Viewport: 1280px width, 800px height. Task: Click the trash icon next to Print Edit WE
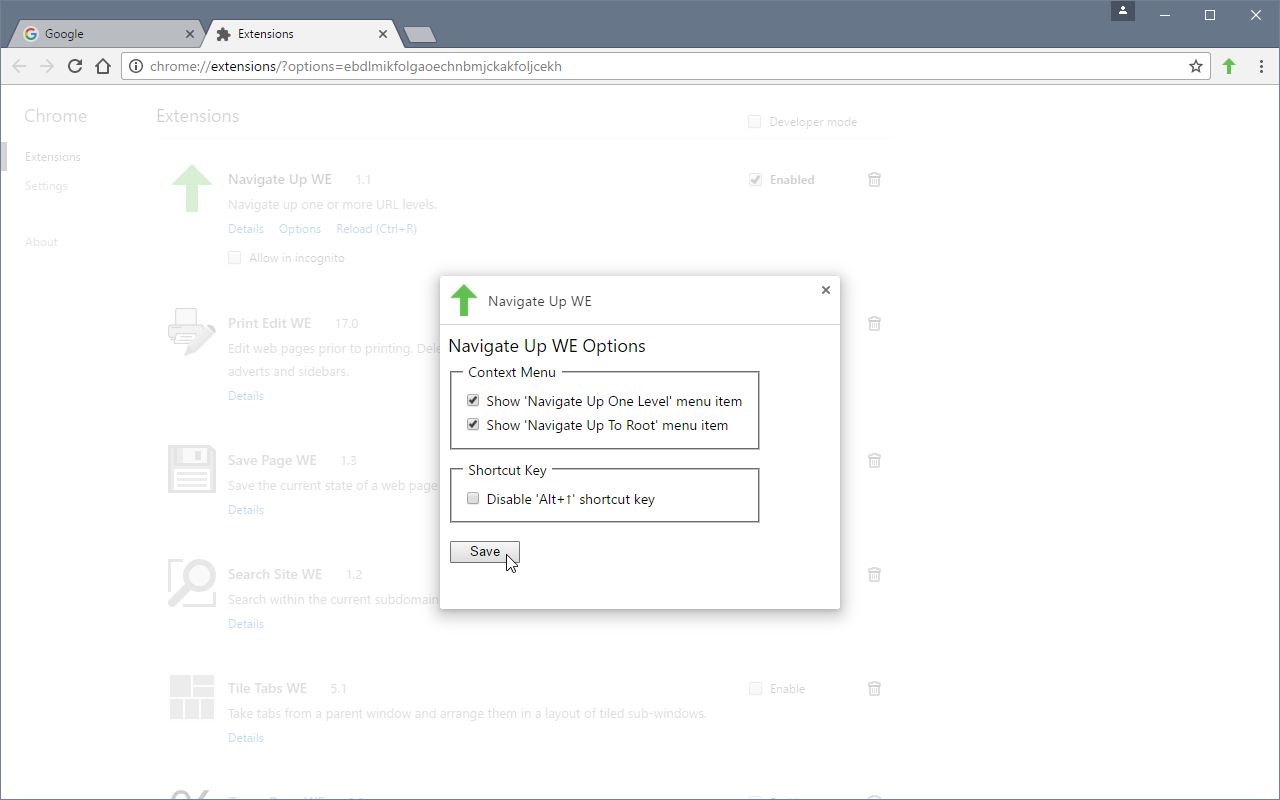(x=874, y=323)
